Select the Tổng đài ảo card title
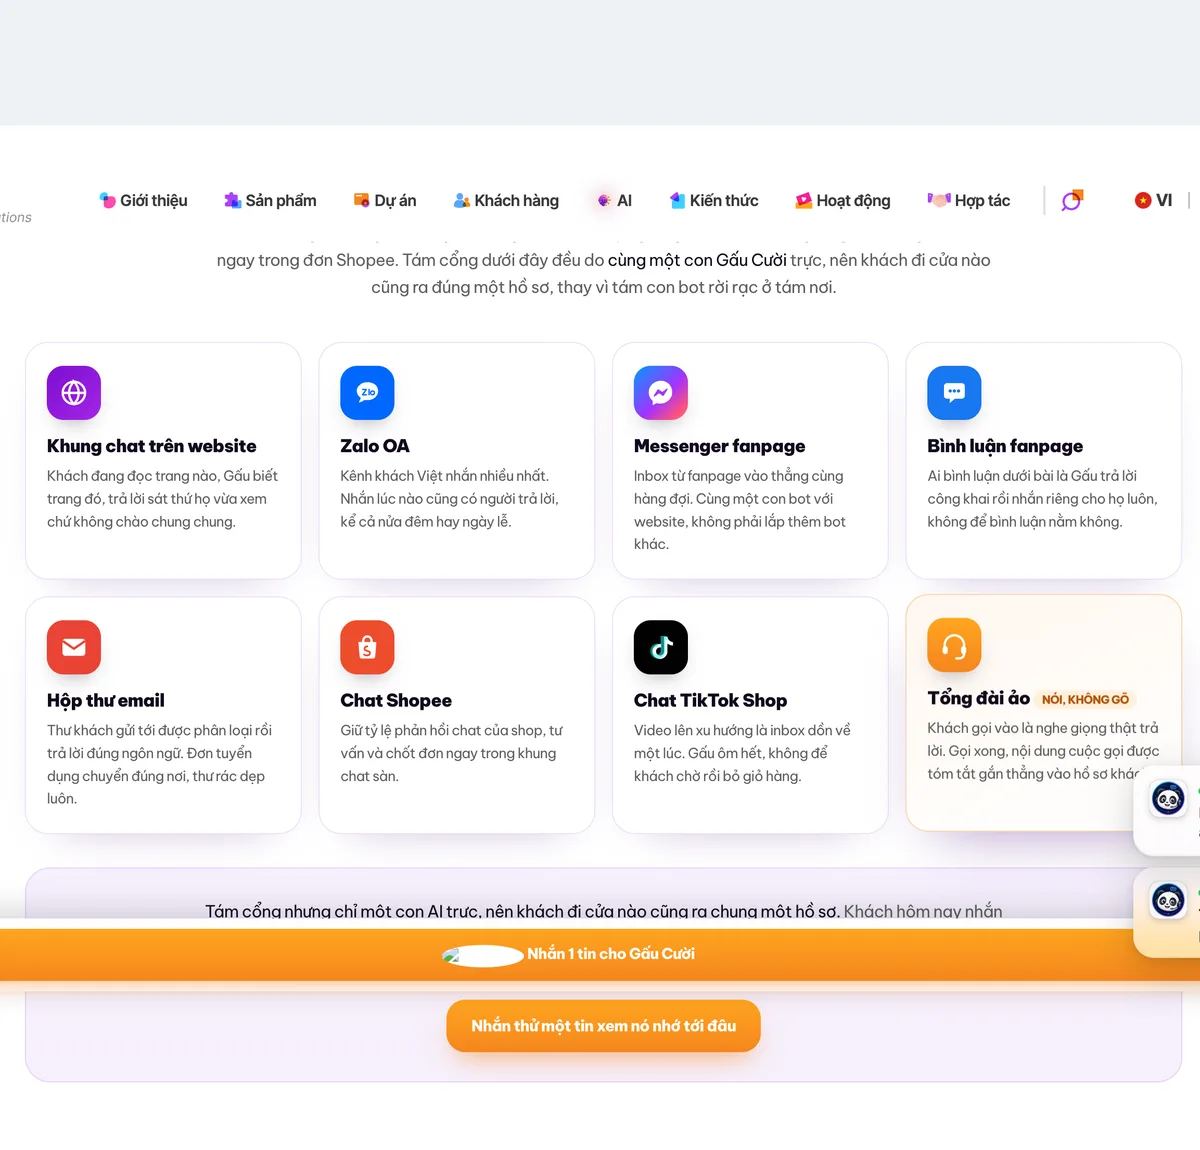Screen dimensions: 1200x1150 [x=978, y=698]
